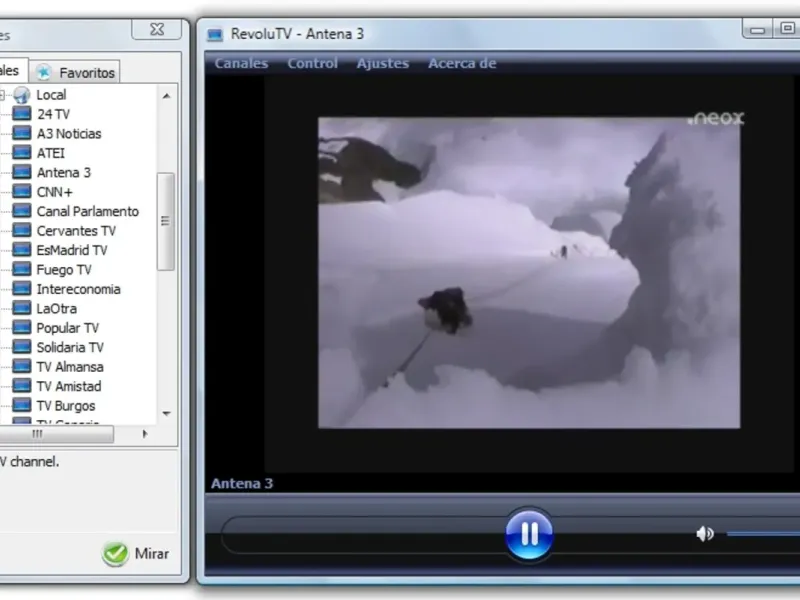Select the EsMadrid TV channel name
800x600 pixels.
[x=71, y=250]
